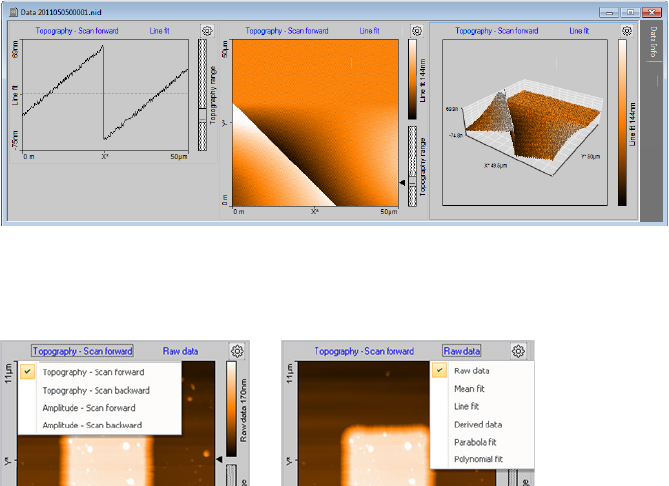
Task: Adjust the Topography range bar beside the line chart
Action: [203, 95]
